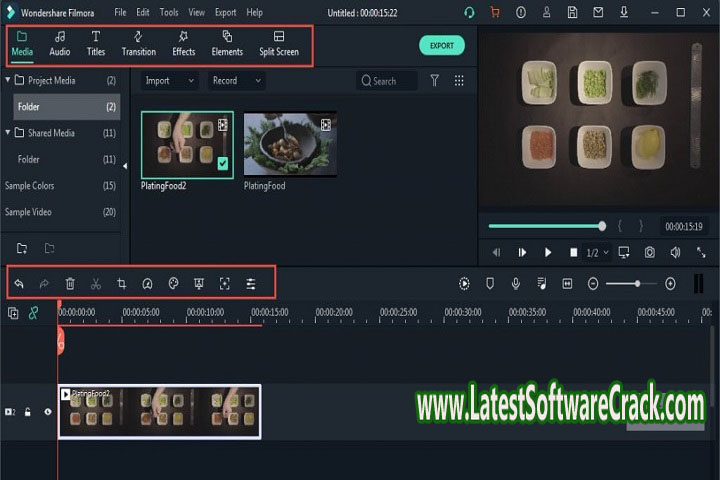Open the 1/2 preview quality dropdown
This screenshot has width=720, height=480.
597,252
